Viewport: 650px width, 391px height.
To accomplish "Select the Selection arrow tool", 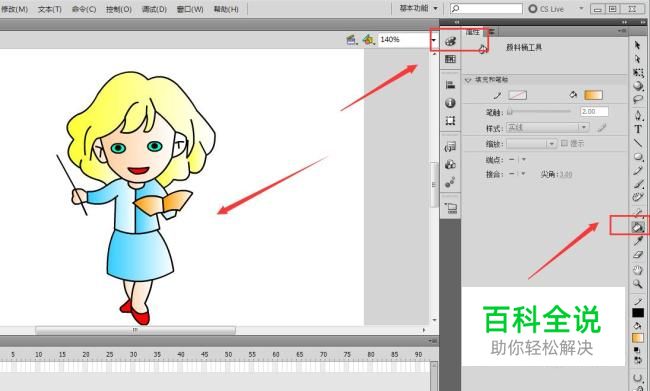I will click(x=638, y=45).
